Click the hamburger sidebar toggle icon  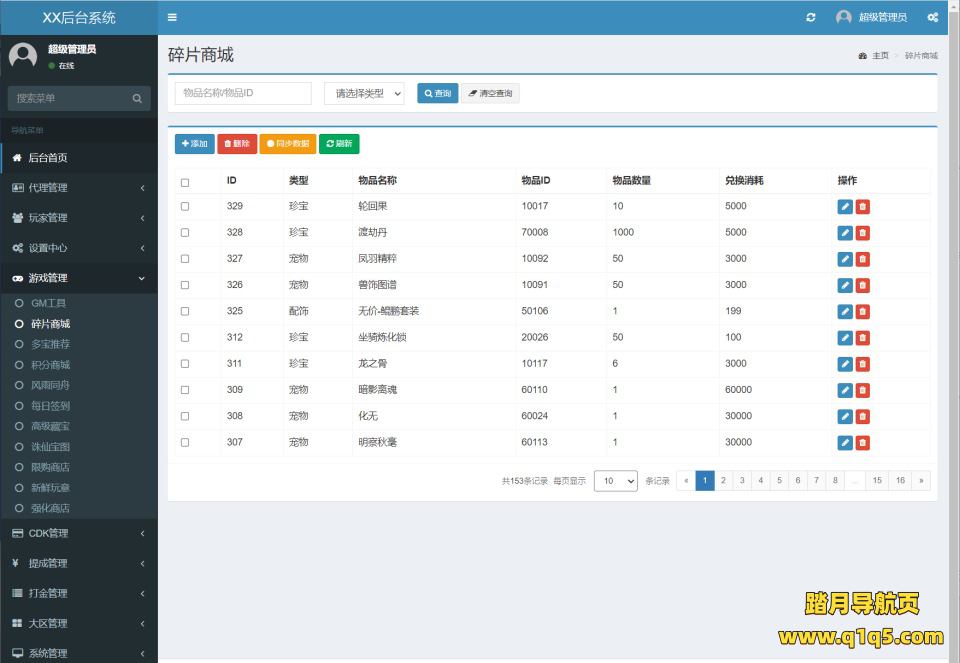(172, 17)
